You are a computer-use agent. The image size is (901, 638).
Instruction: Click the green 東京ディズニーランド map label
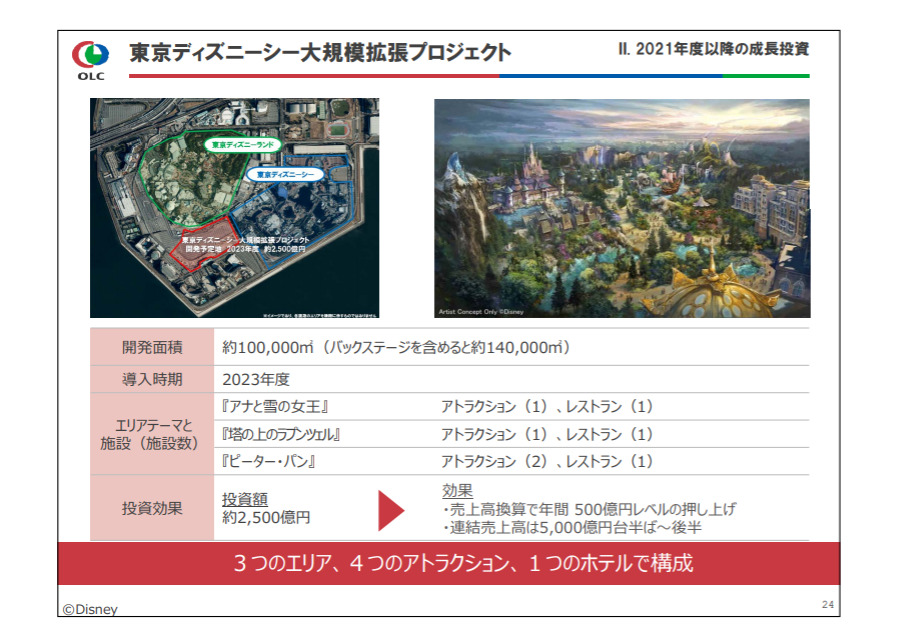point(242,145)
